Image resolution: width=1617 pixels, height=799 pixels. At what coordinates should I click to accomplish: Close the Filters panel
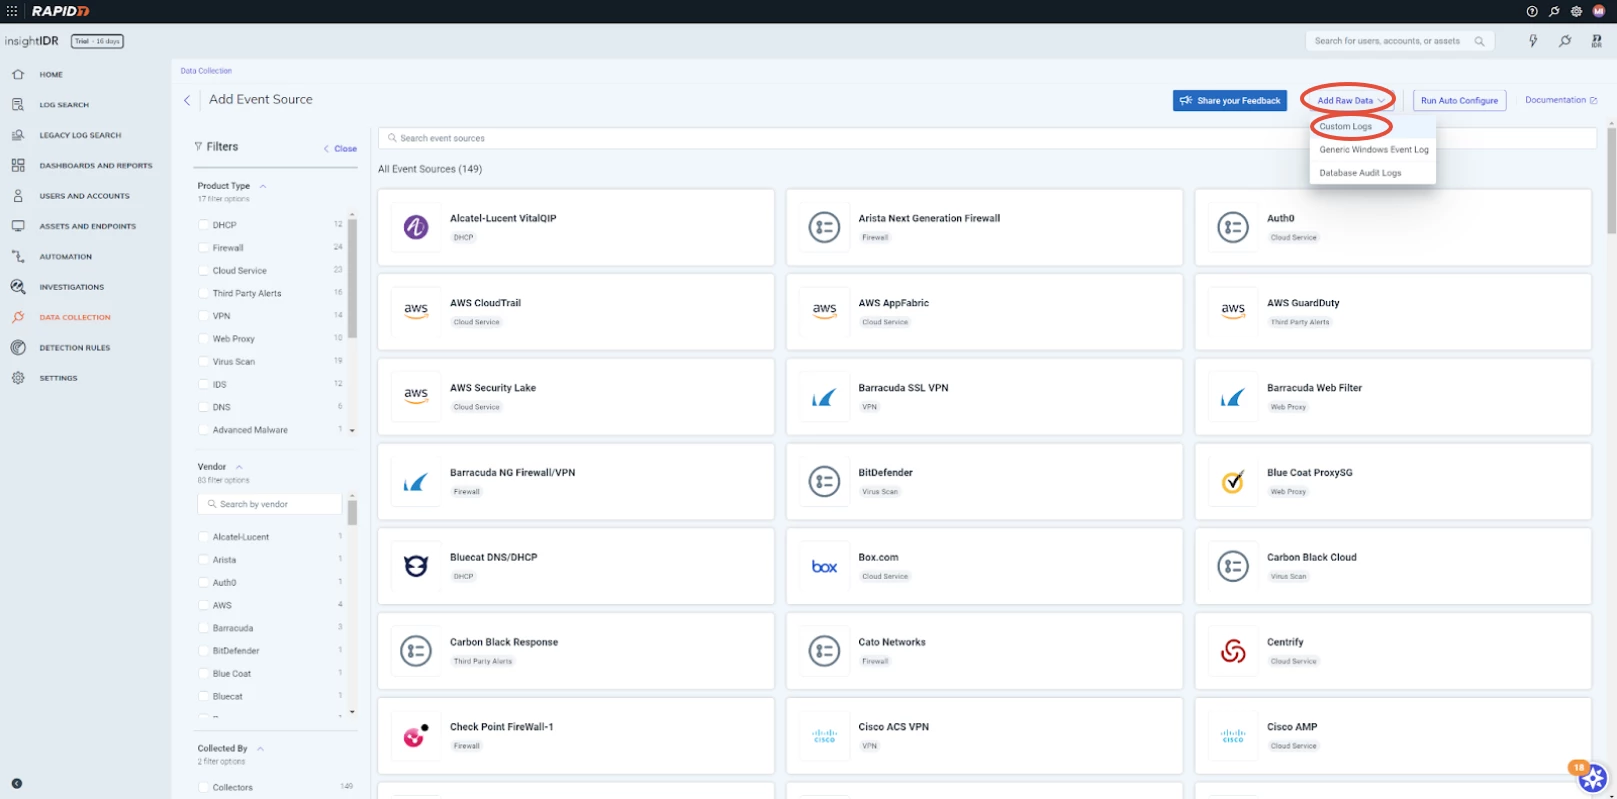340,148
